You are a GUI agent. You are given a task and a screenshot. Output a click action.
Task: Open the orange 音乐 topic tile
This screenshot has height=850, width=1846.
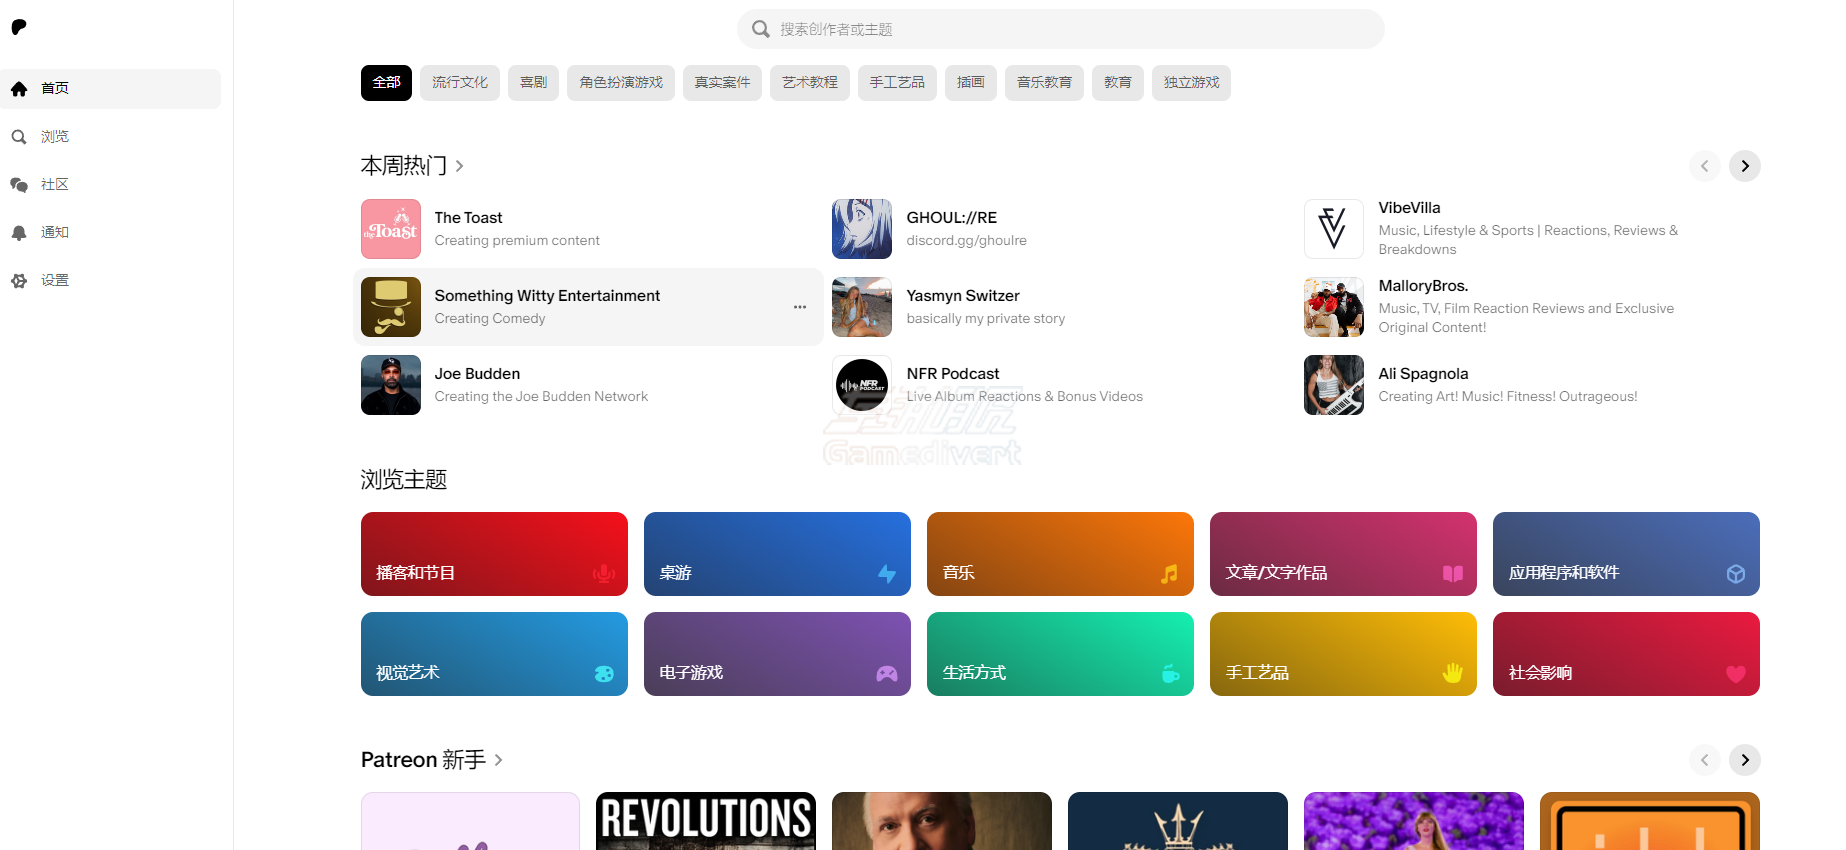tap(1060, 554)
